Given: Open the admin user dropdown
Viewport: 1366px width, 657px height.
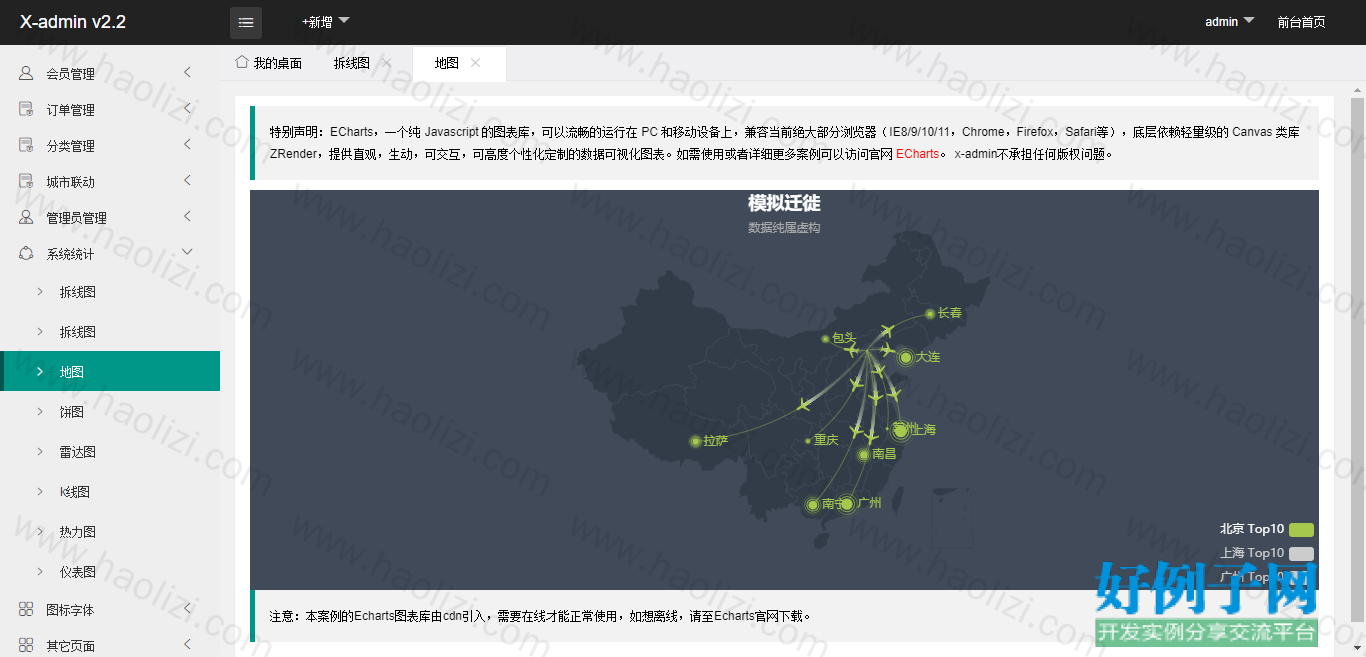Looking at the screenshot, I should 1229,22.
